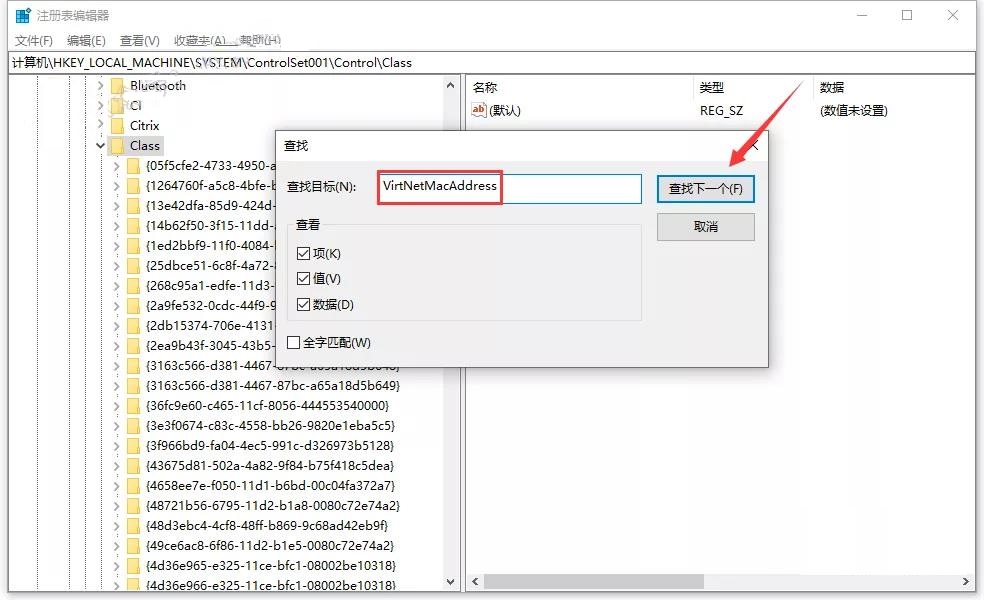Click folder icon of {268c95a1-edfe-11d3 key
The width and height of the screenshot is (984, 600).
(133, 286)
